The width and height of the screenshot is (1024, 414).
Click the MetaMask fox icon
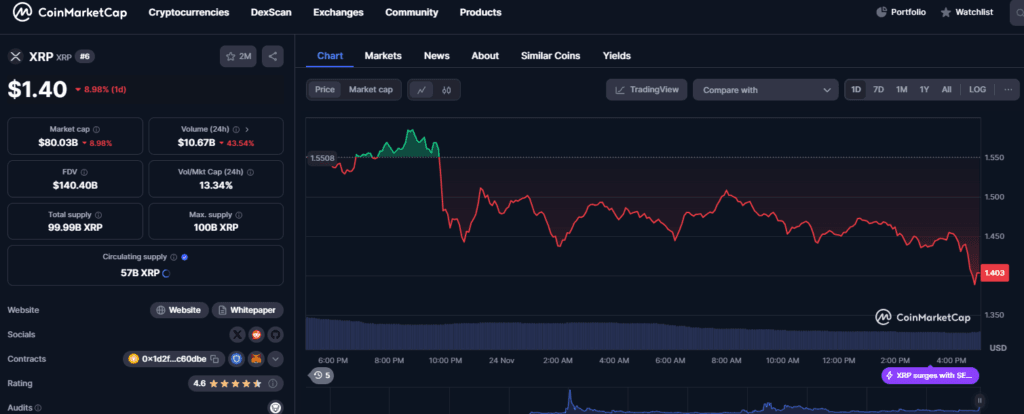point(257,358)
